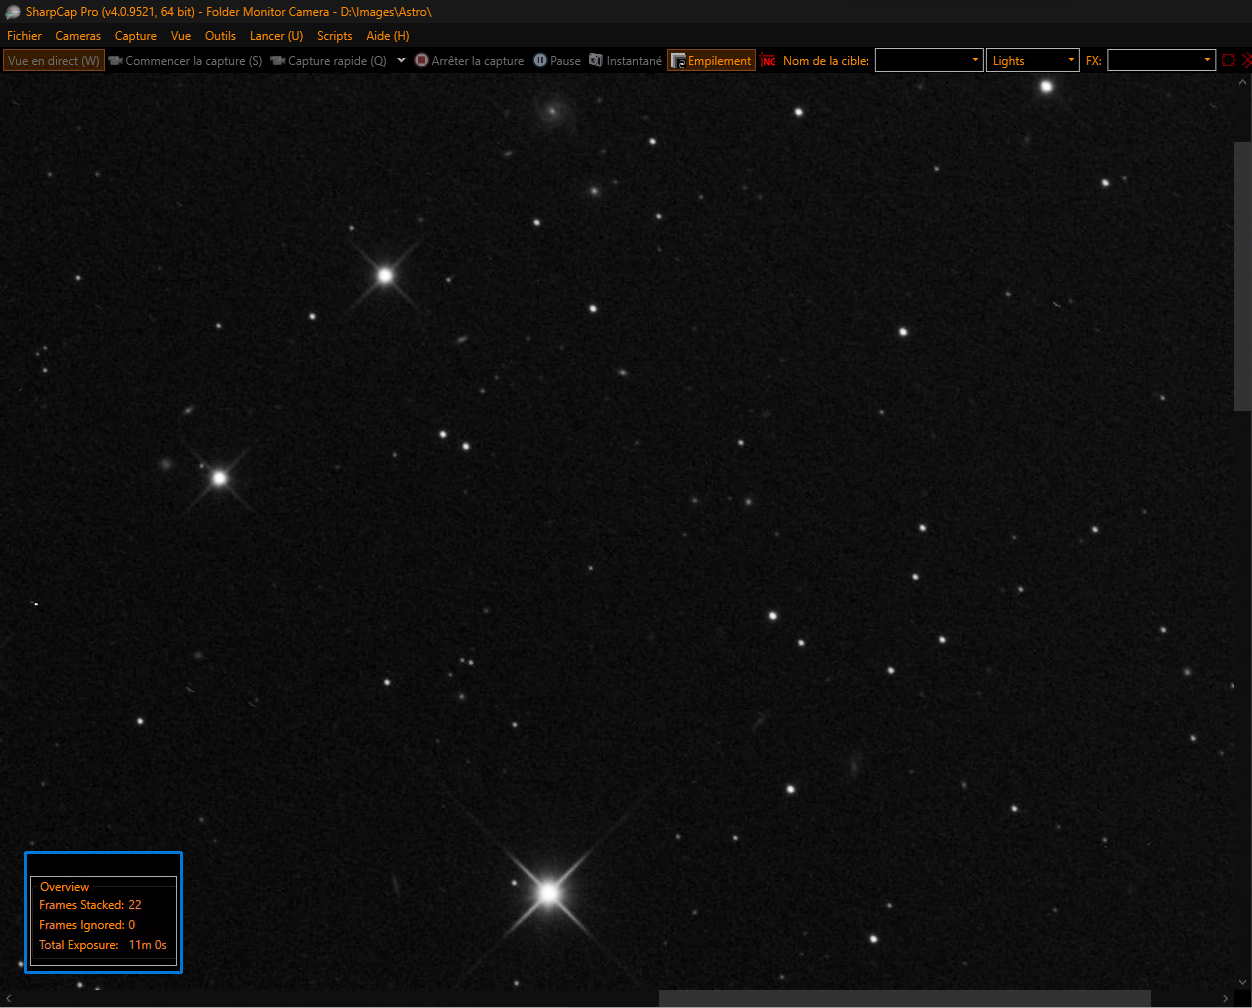Toggle the Vue en direct button
The width and height of the screenshot is (1252, 1008).
click(x=54, y=61)
